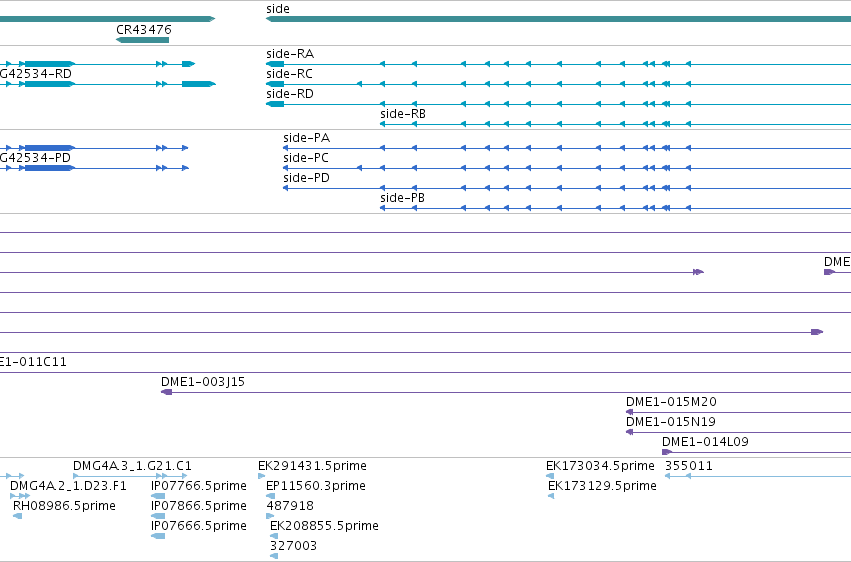Click the E1-011C11 clone label
The height and width of the screenshot is (562, 851).
point(33,362)
